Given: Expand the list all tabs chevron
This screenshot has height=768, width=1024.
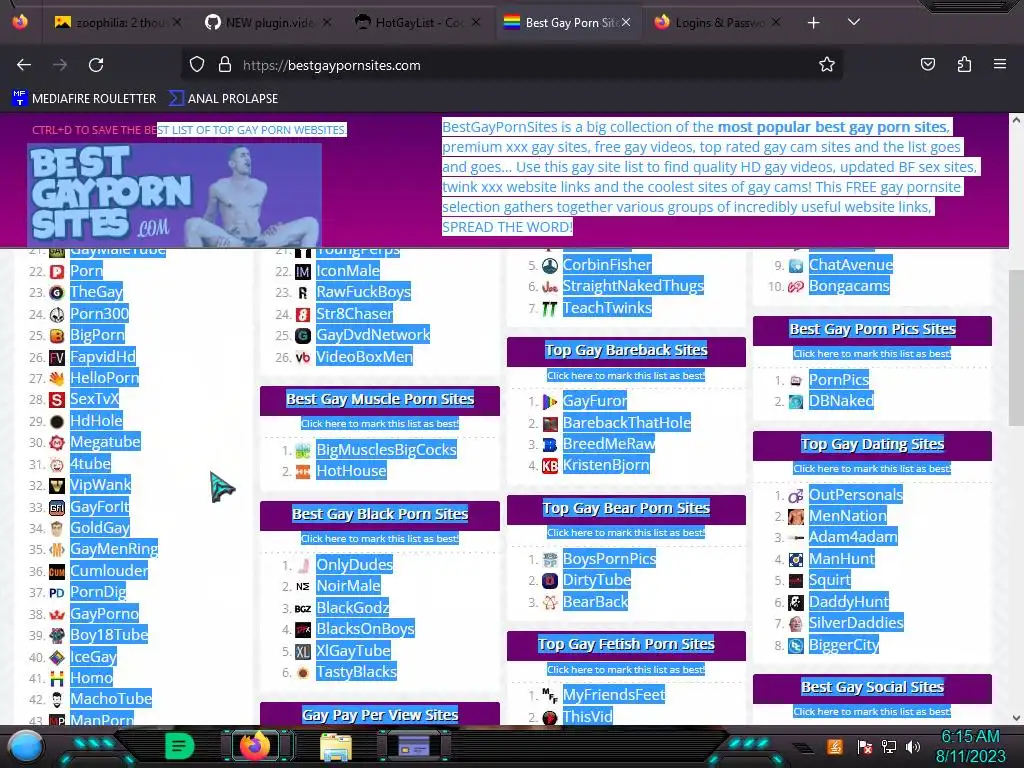Looking at the screenshot, I should [854, 22].
